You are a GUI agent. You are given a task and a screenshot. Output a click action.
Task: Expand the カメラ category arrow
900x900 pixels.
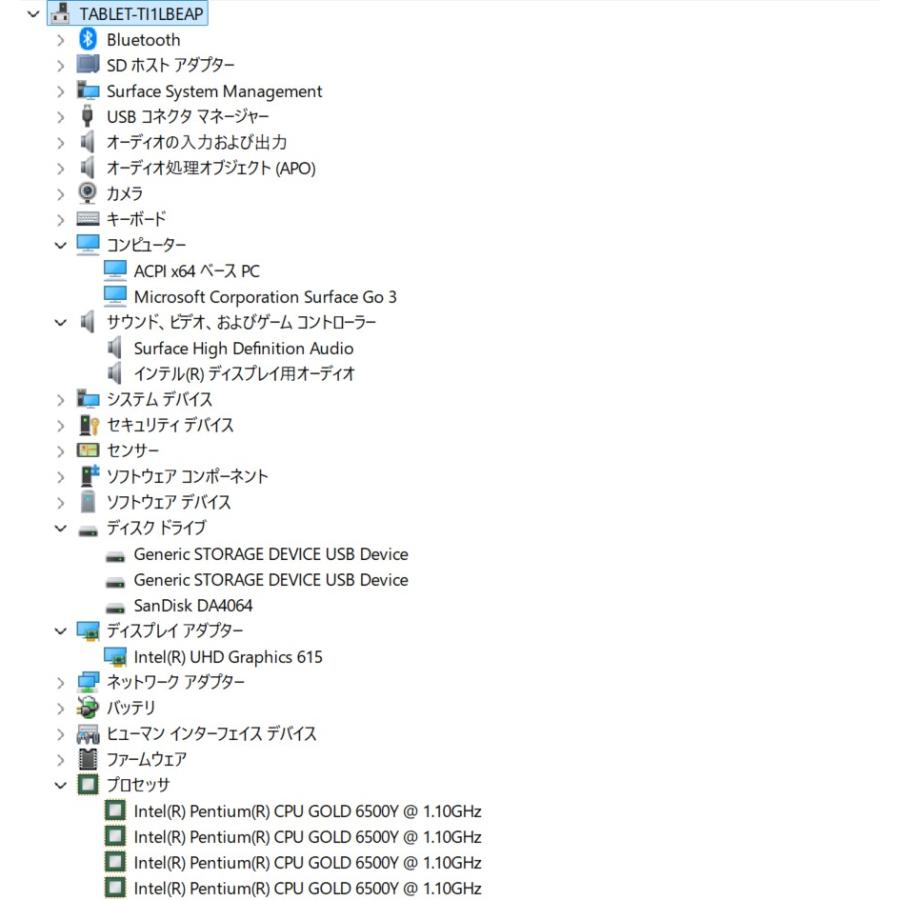point(61,194)
